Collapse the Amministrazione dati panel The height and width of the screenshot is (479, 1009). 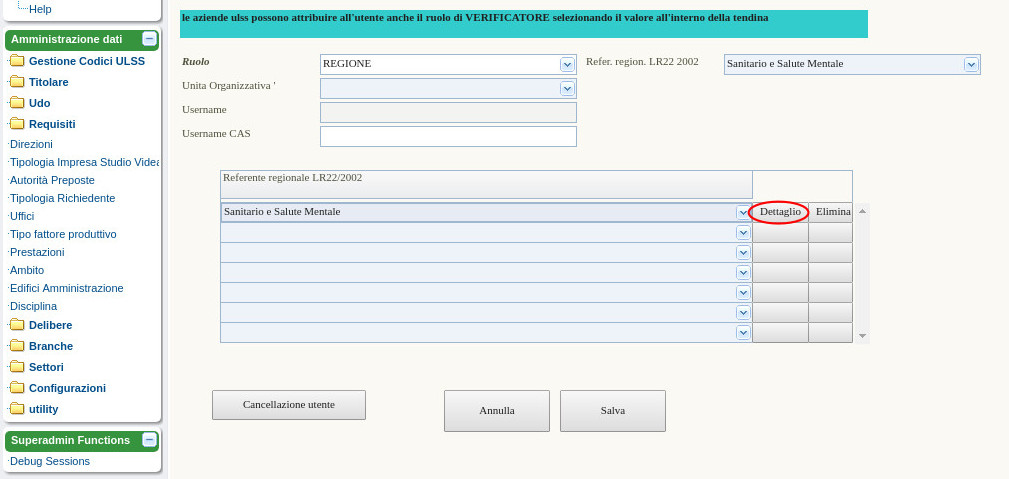[149, 39]
